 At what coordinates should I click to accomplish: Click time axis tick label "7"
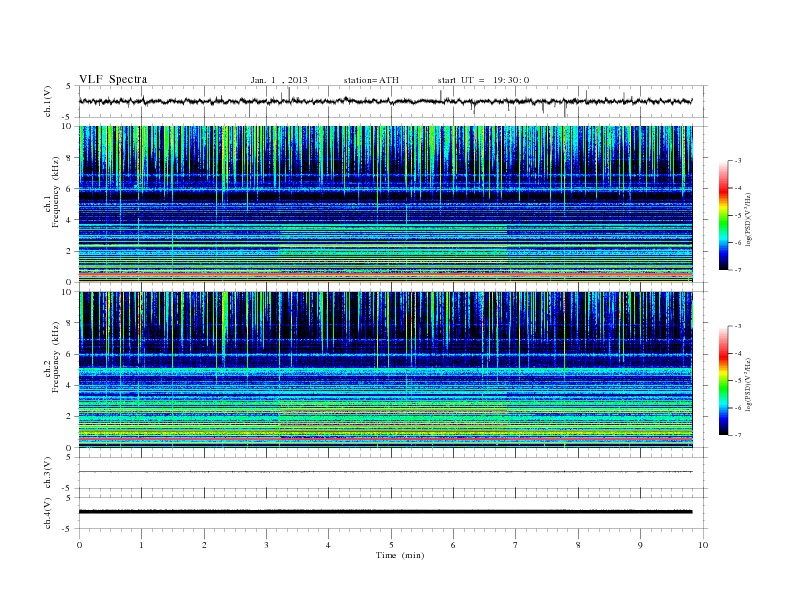pyautogui.click(x=516, y=545)
